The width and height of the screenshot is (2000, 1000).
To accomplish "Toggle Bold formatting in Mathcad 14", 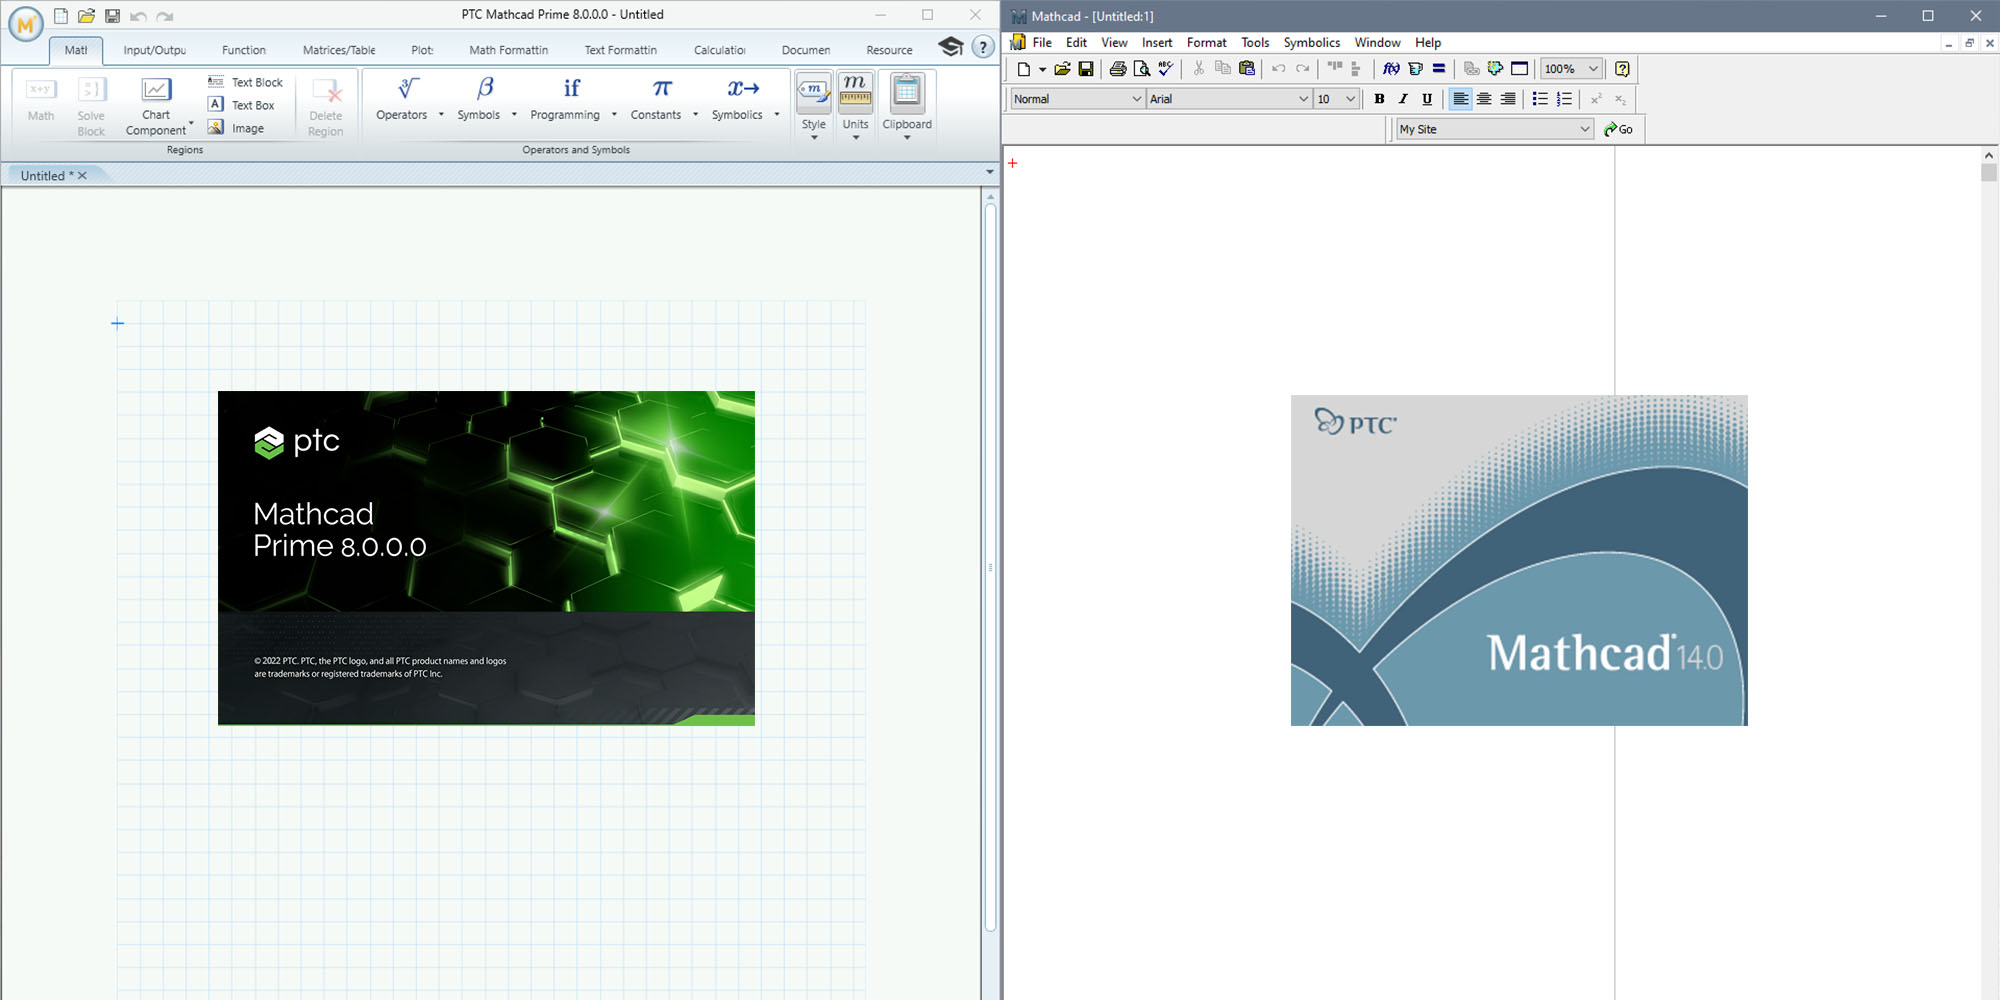I will tap(1379, 99).
